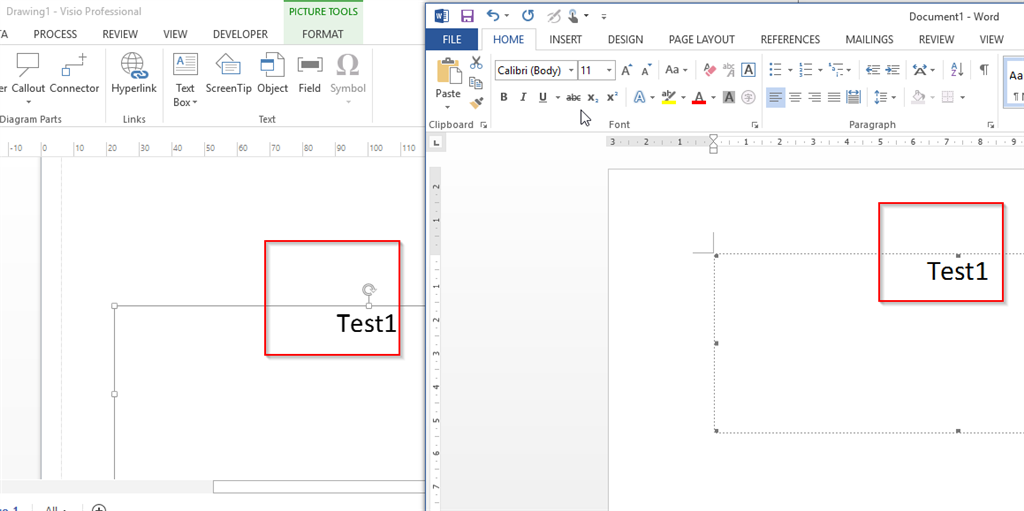Switch to the PAGE LAYOUT tab in Word
The image size is (1024, 511).
(701, 39)
